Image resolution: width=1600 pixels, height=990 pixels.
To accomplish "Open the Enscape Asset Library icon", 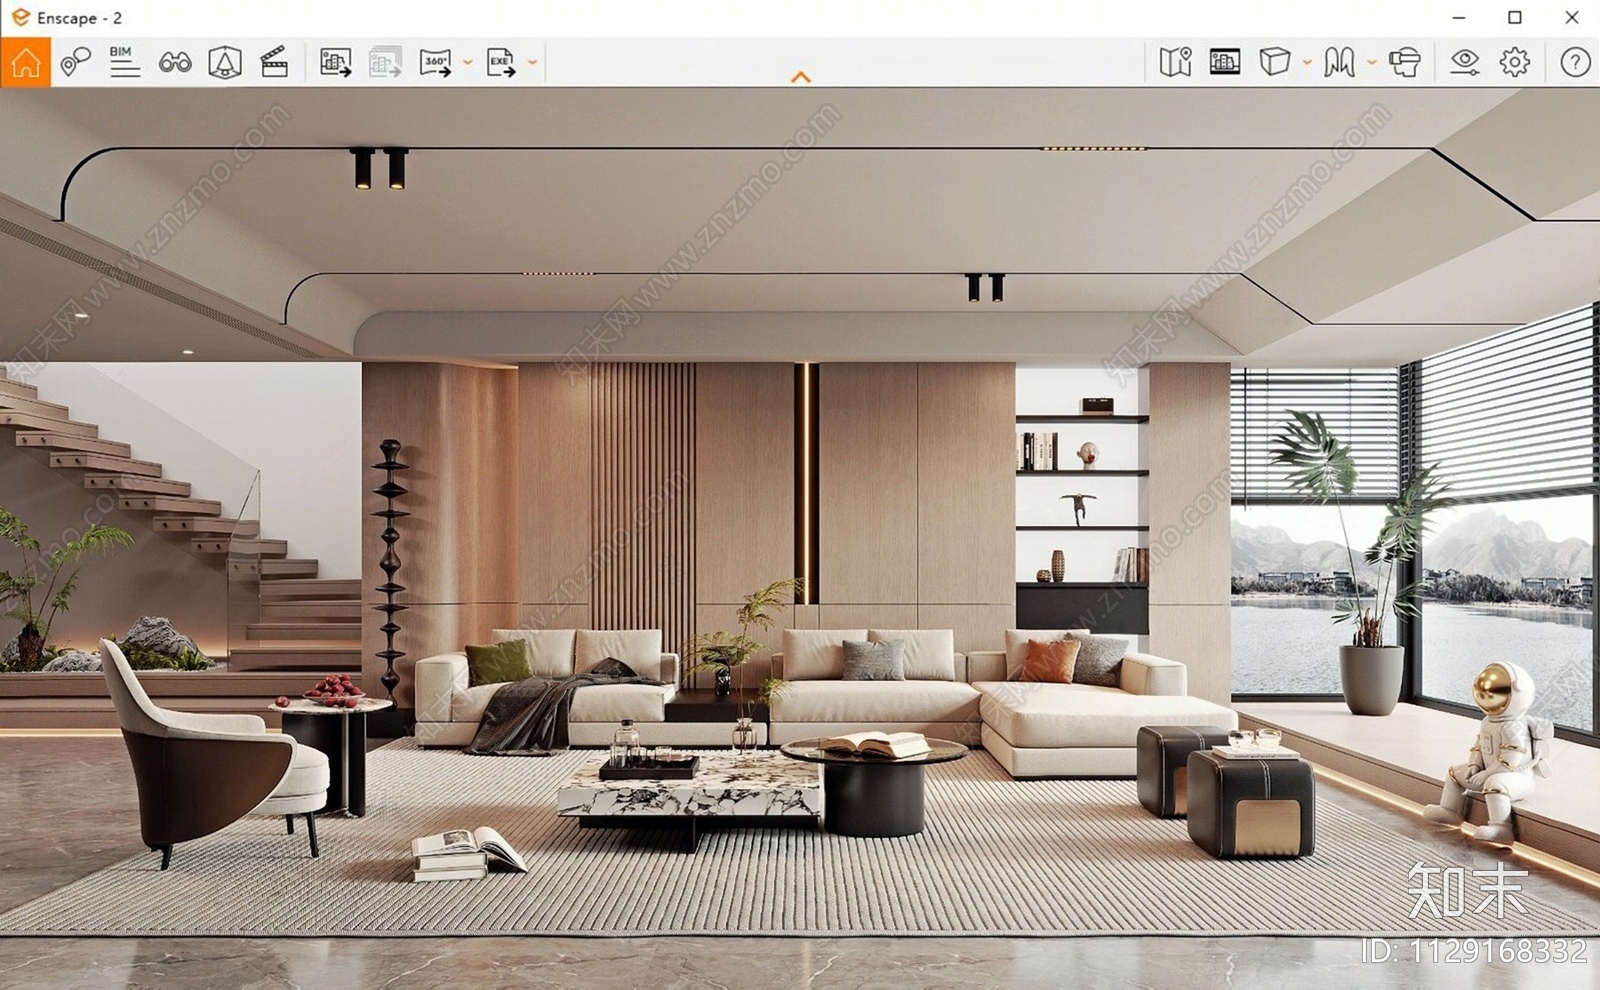I will click(225, 62).
